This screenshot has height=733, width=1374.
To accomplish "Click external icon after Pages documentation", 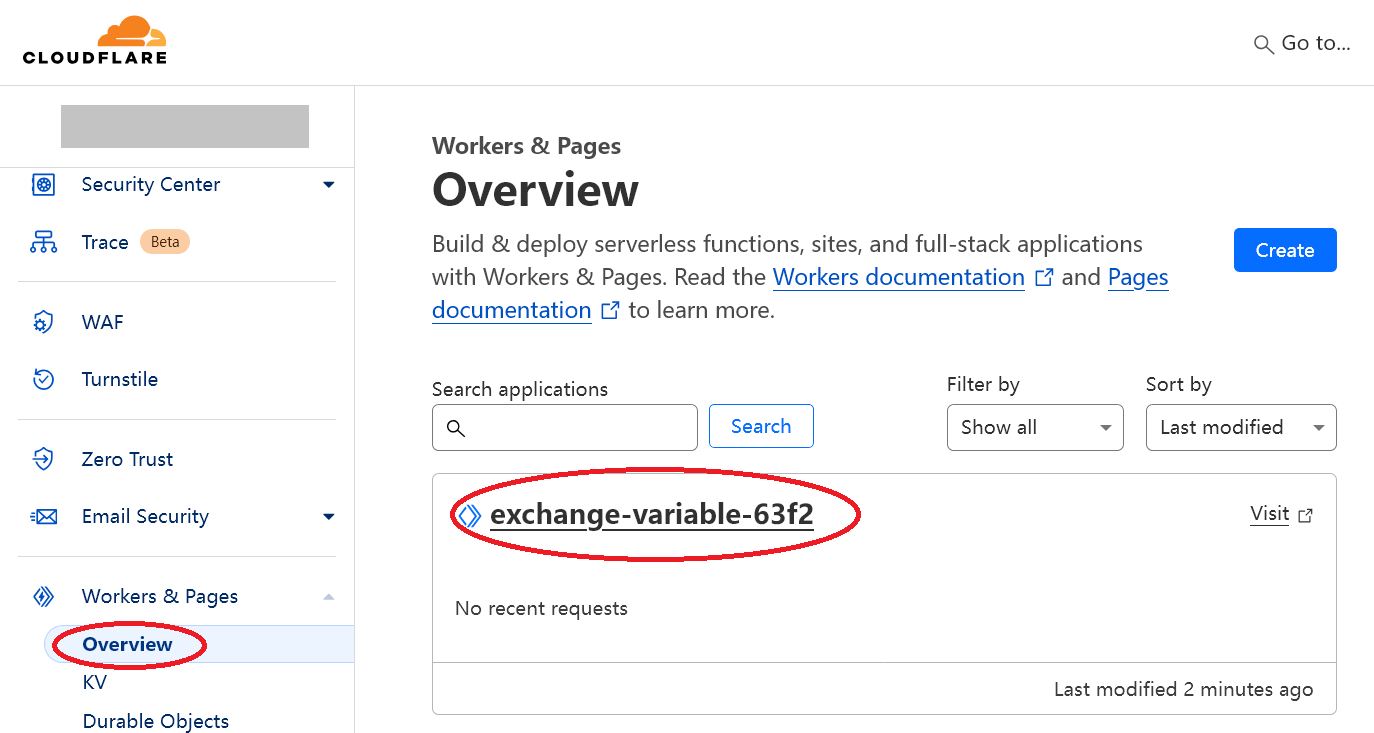I will click(x=610, y=311).
